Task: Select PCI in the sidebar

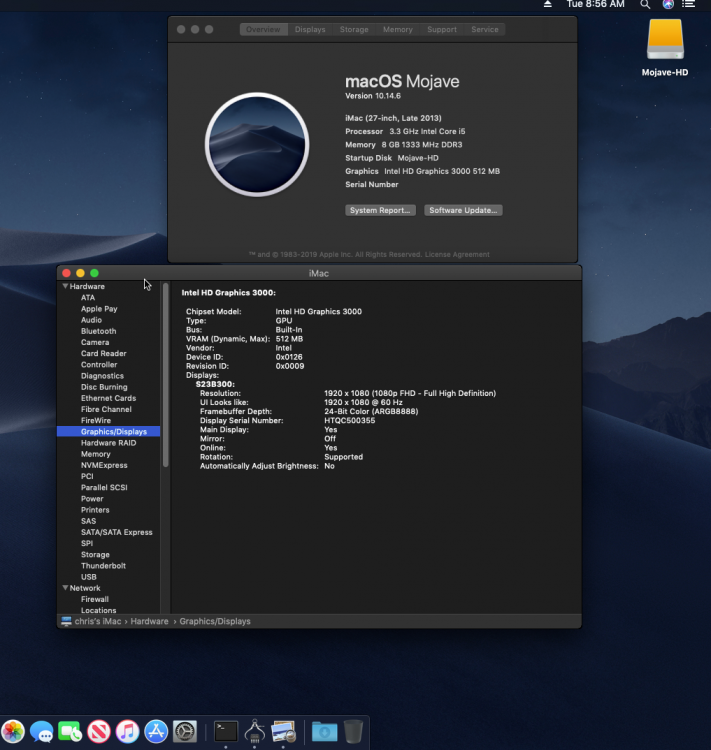Action: tap(87, 476)
